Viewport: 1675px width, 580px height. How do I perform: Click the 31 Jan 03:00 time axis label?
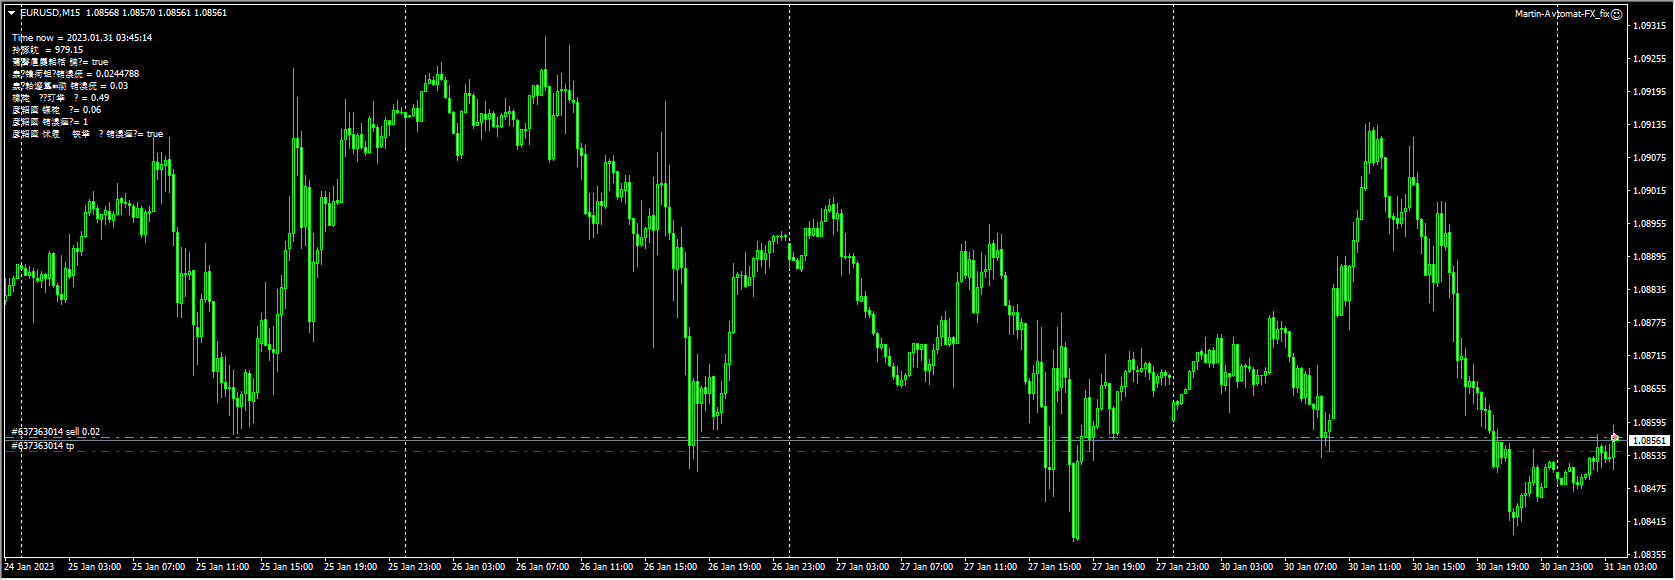pos(1631,567)
